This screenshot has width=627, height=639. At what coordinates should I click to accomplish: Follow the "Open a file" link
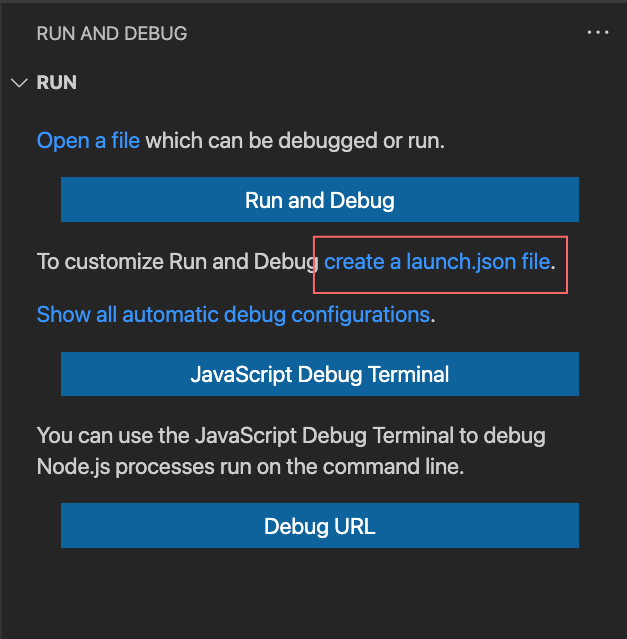pos(88,141)
